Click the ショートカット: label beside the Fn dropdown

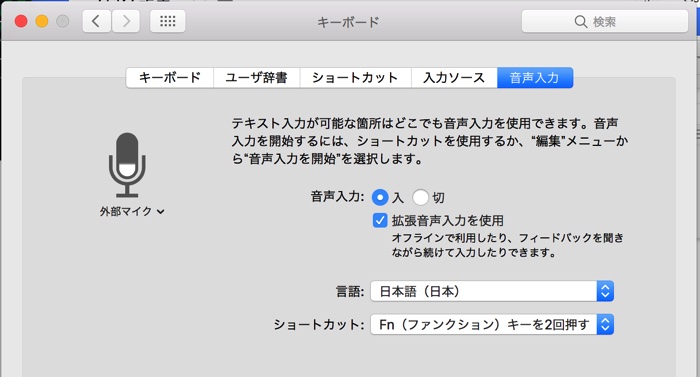point(319,324)
